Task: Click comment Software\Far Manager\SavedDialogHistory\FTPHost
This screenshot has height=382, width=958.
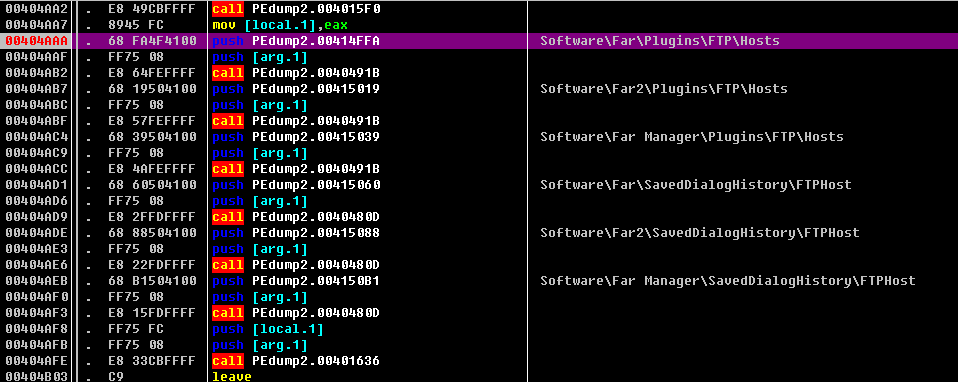Action: coord(728,281)
